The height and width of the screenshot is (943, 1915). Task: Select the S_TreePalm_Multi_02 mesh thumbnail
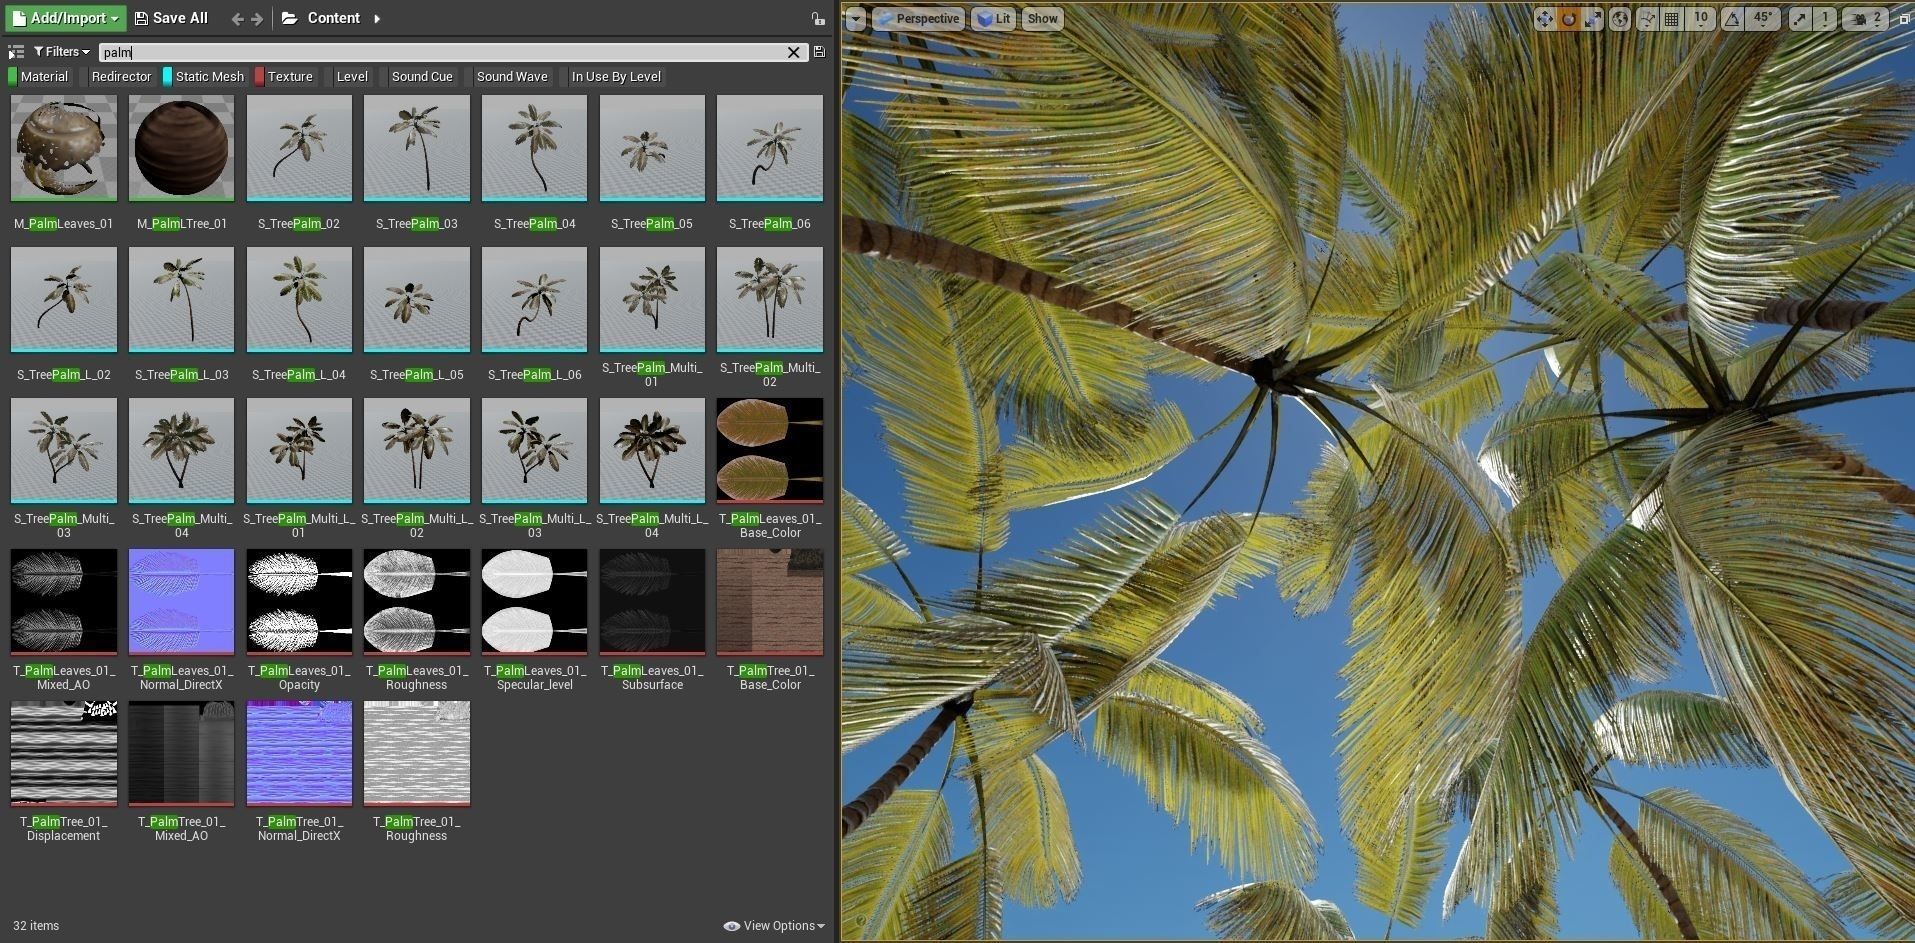[770, 299]
